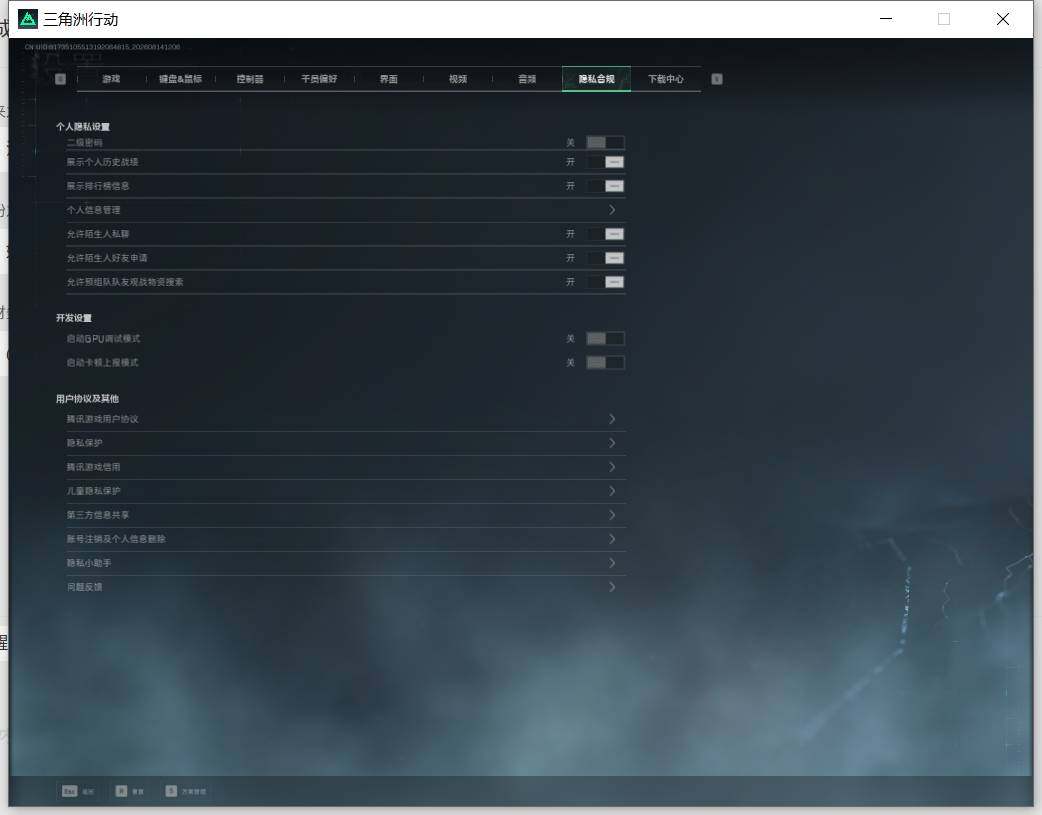Viewport: 1042px width, 815px height.
Task: Click the next-tab key icon right of 下载中心
Action: coord(716,79)
